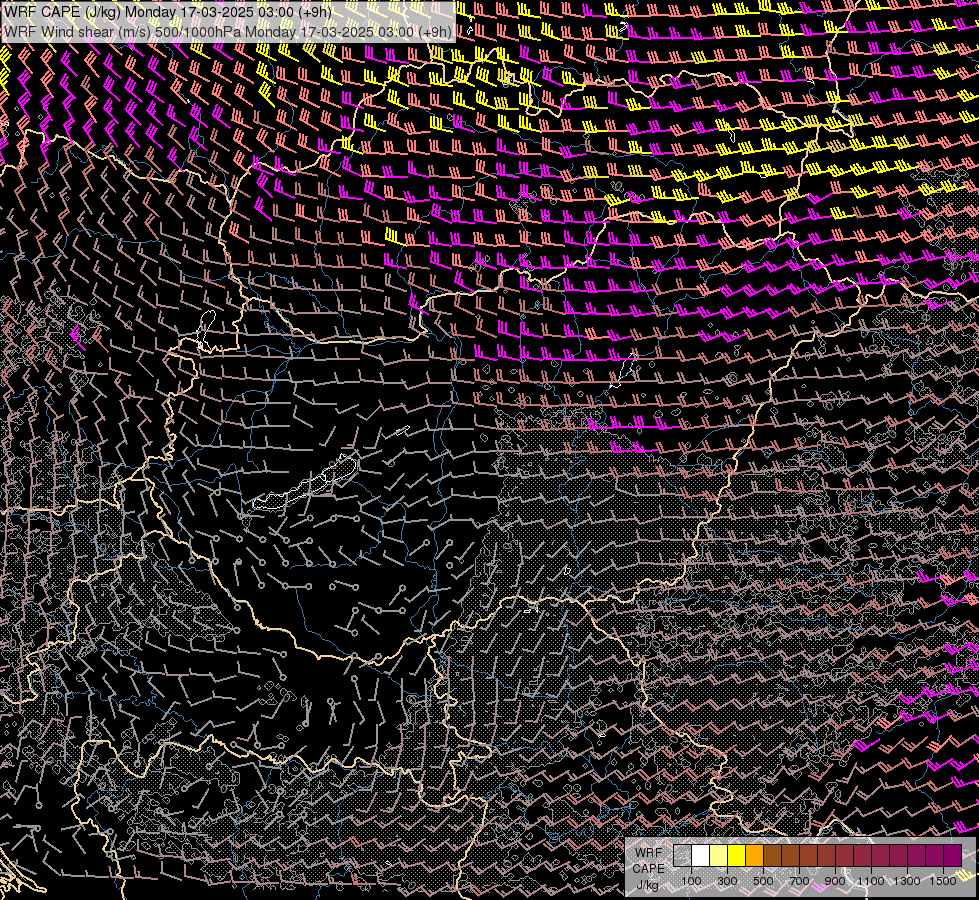The width and height of the screenshot is (979, 900).
Task: Click the CAPE word in the legend
Action: (x=648, y=868)
